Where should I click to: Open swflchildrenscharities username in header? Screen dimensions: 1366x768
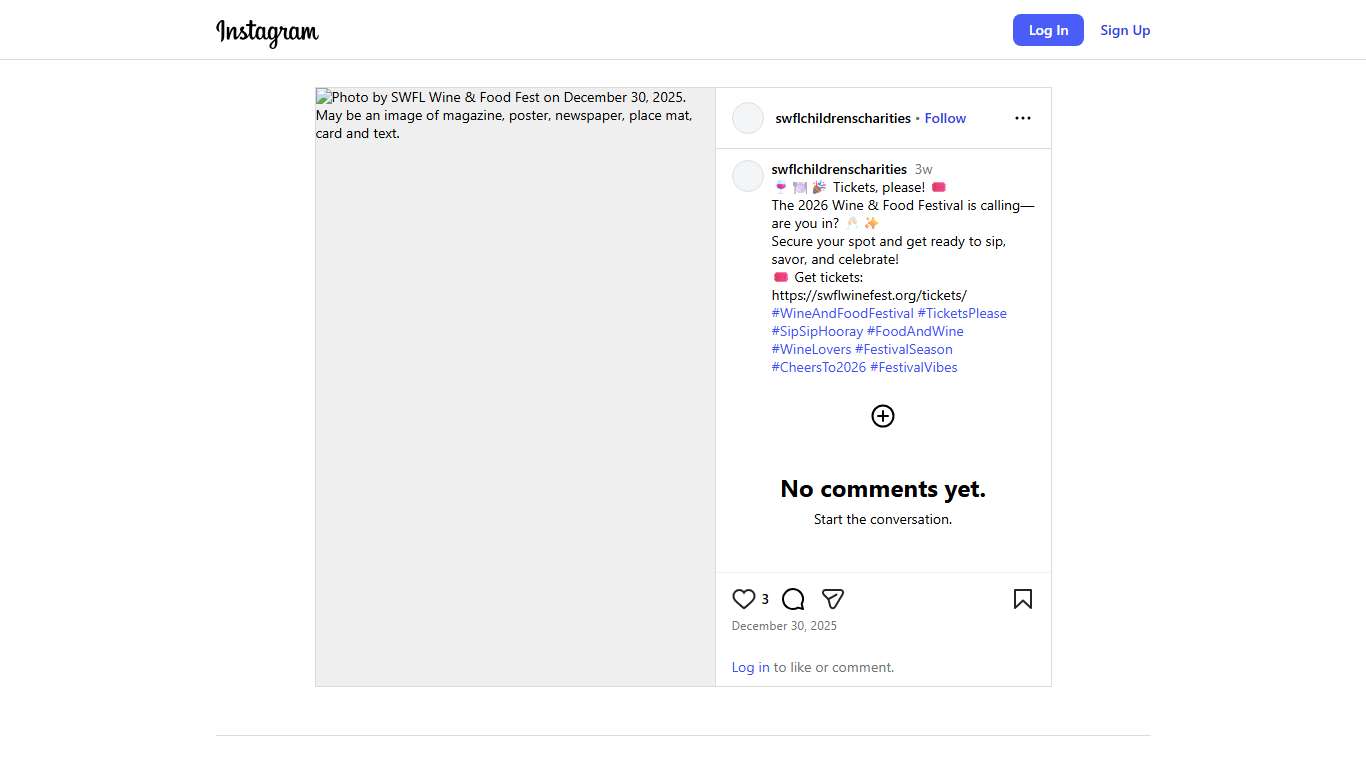click(842, 118)
